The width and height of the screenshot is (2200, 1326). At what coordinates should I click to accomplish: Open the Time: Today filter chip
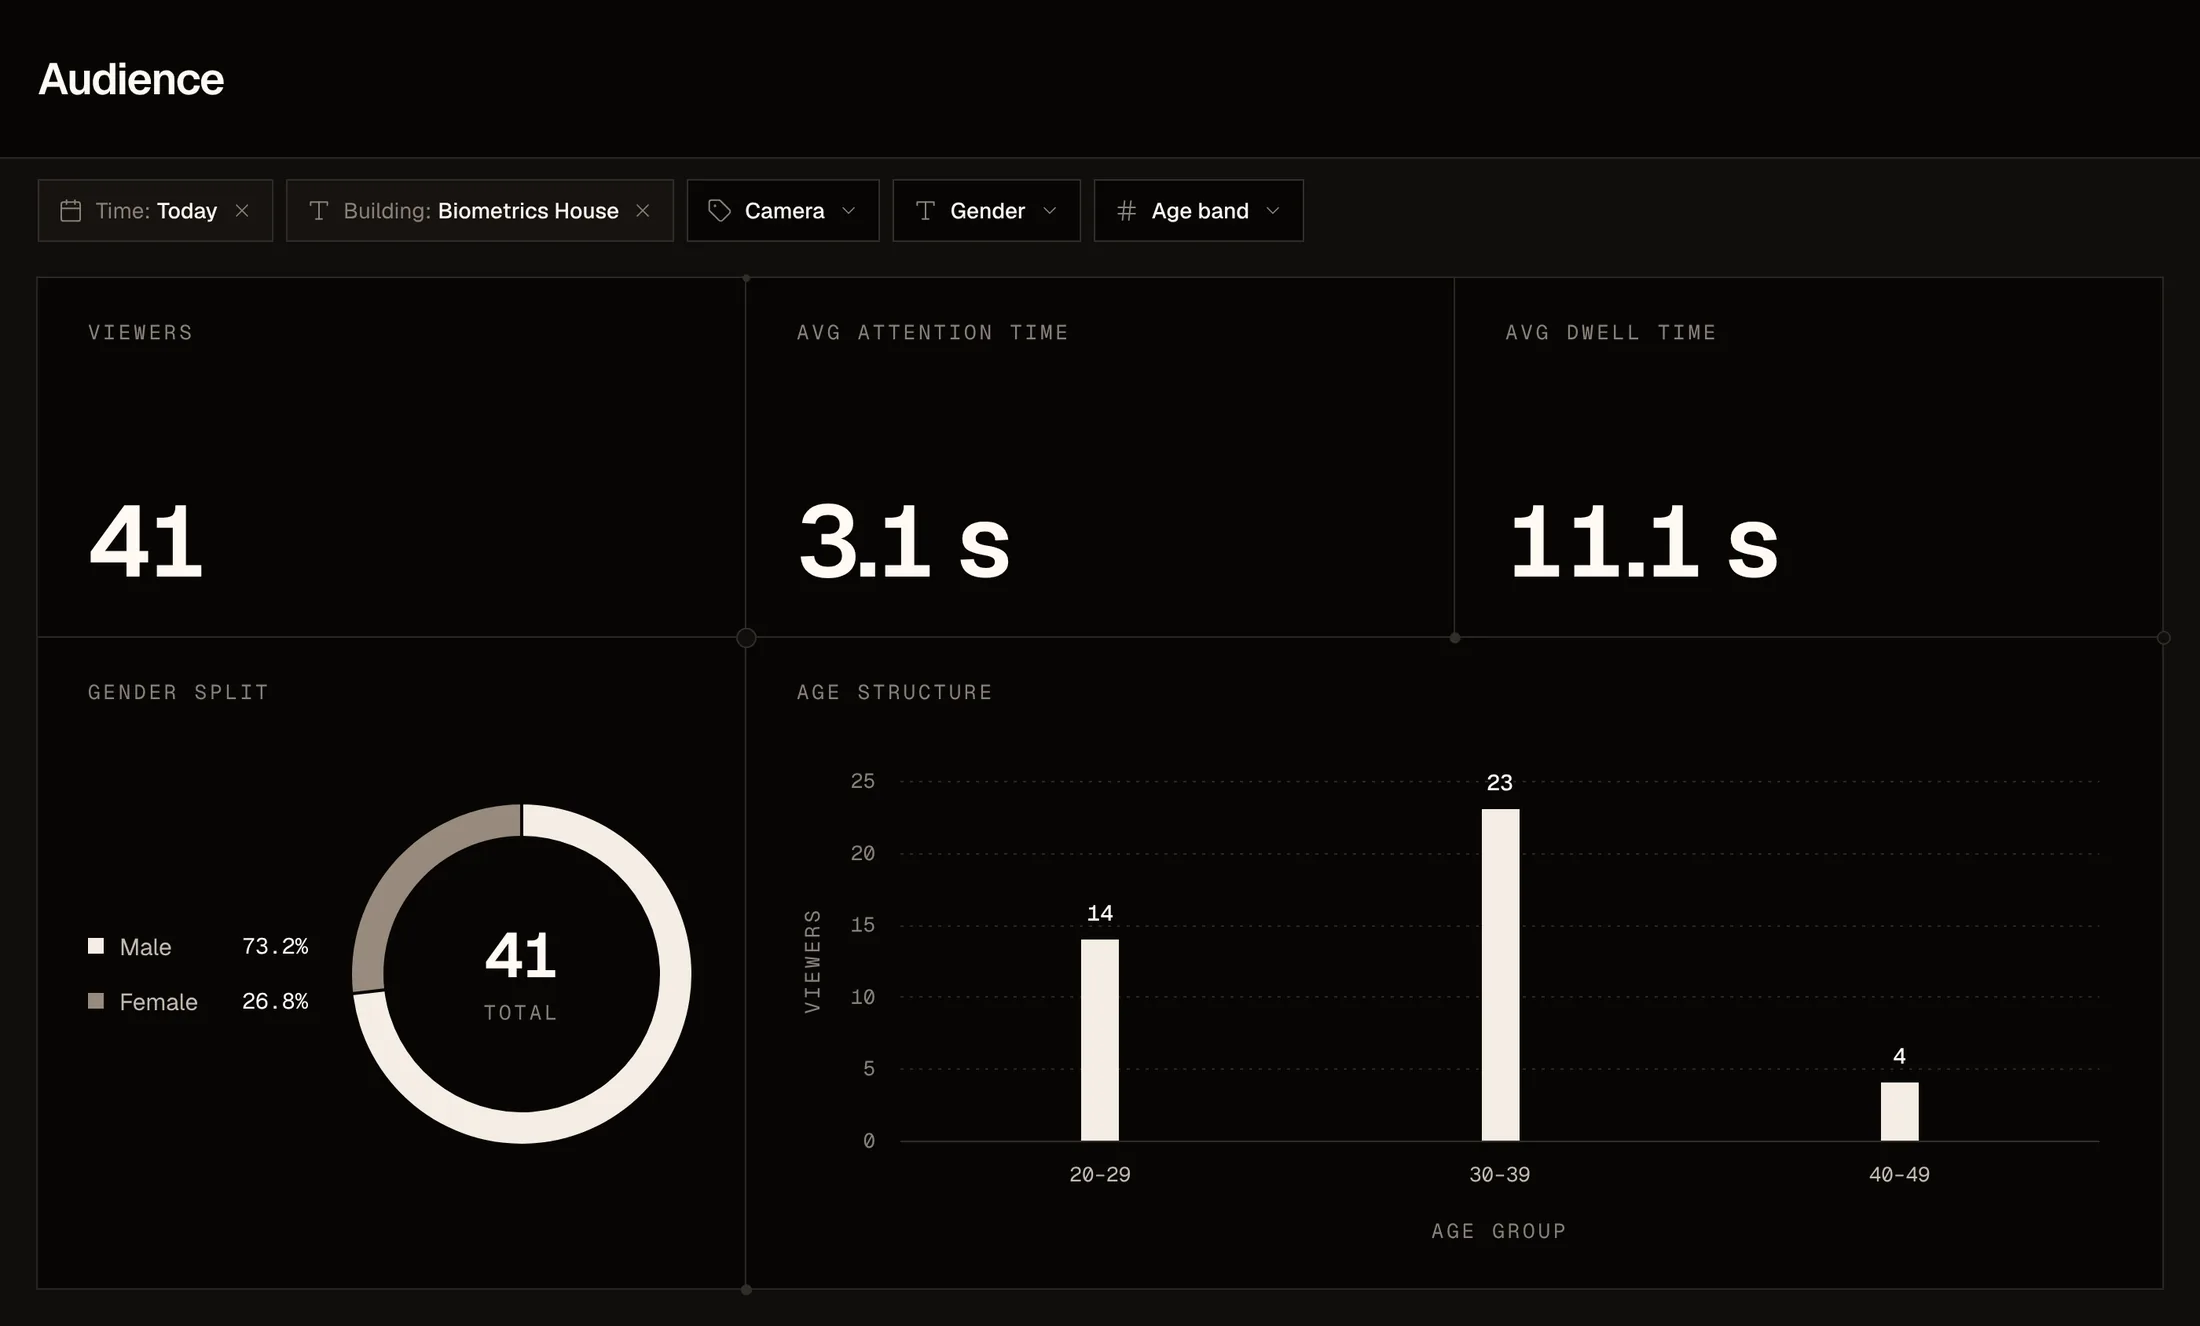pyautogui.click(x=155, y=211)
